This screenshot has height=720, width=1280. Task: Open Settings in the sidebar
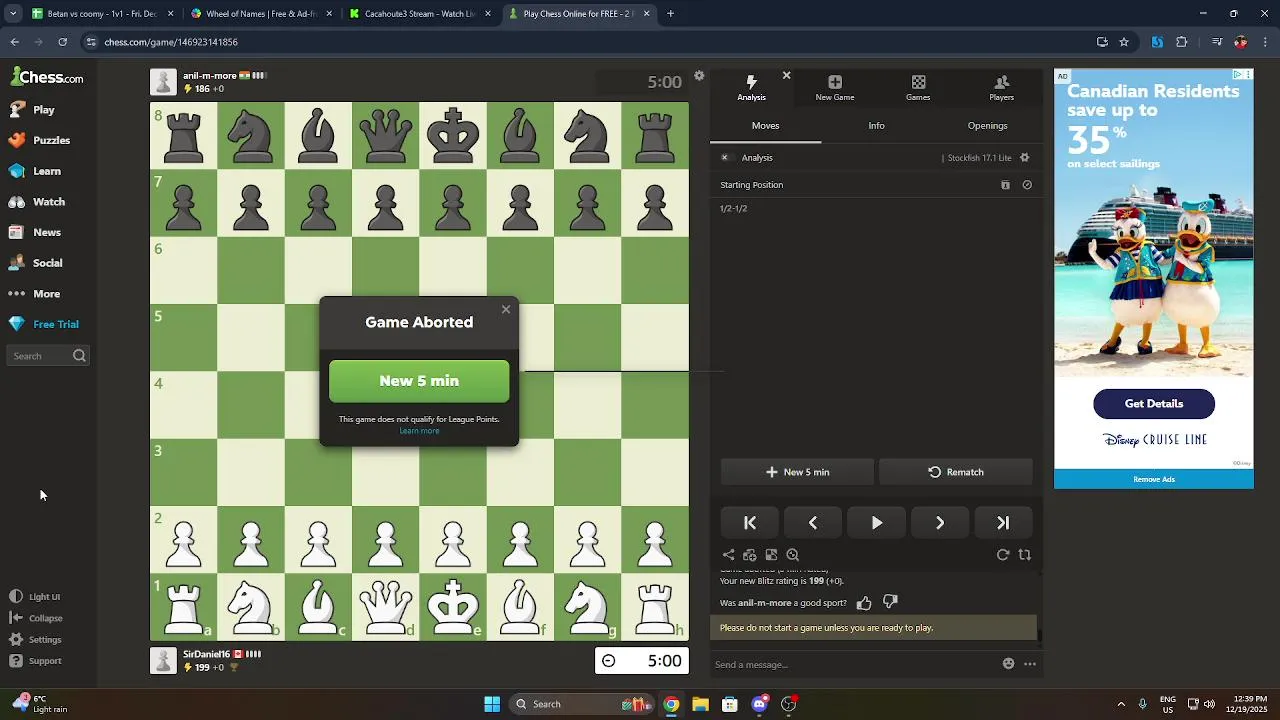[x=36, y=640]
